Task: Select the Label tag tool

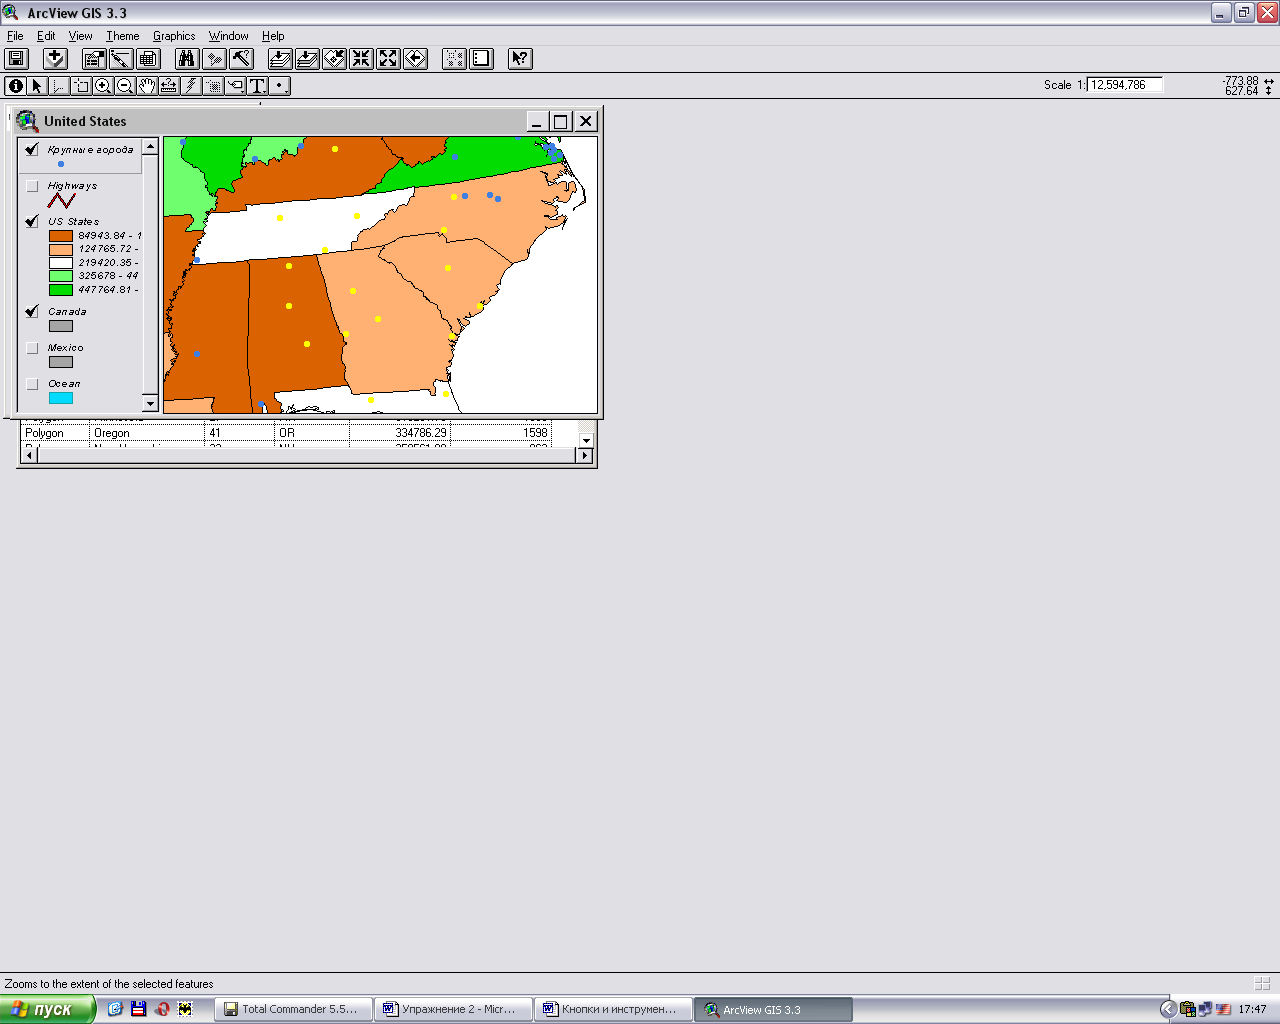Action: tap(235, 86)
